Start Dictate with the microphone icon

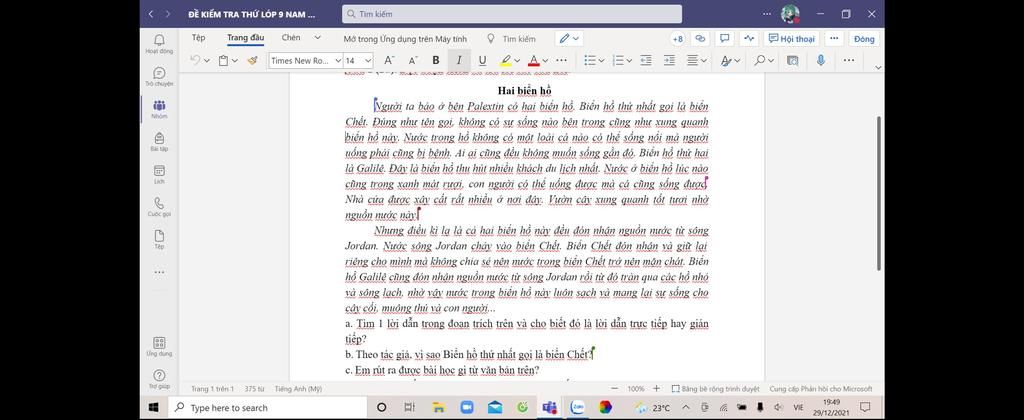tap(821, 60)
